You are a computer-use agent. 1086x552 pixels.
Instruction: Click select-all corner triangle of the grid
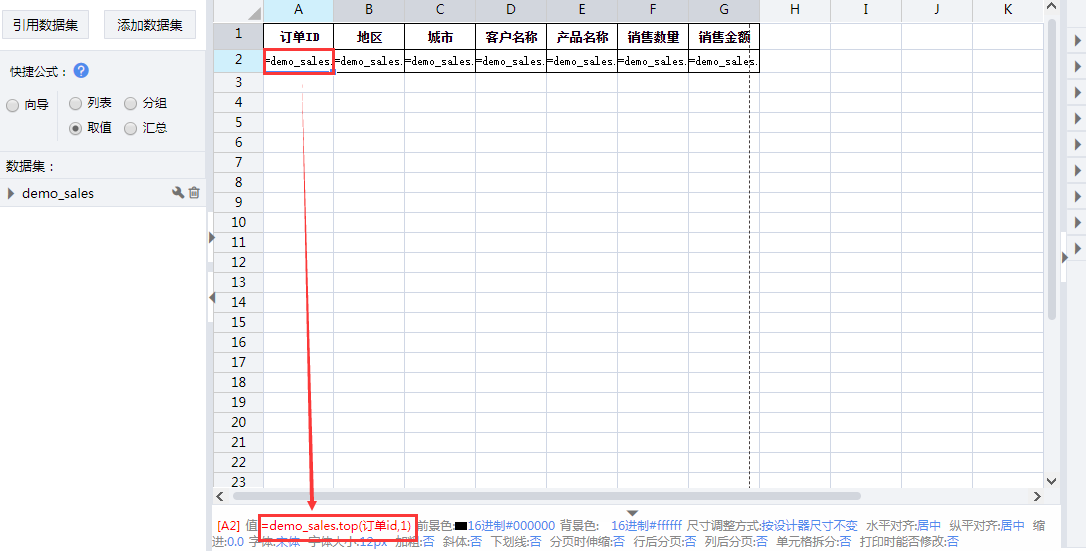[238, 10]
